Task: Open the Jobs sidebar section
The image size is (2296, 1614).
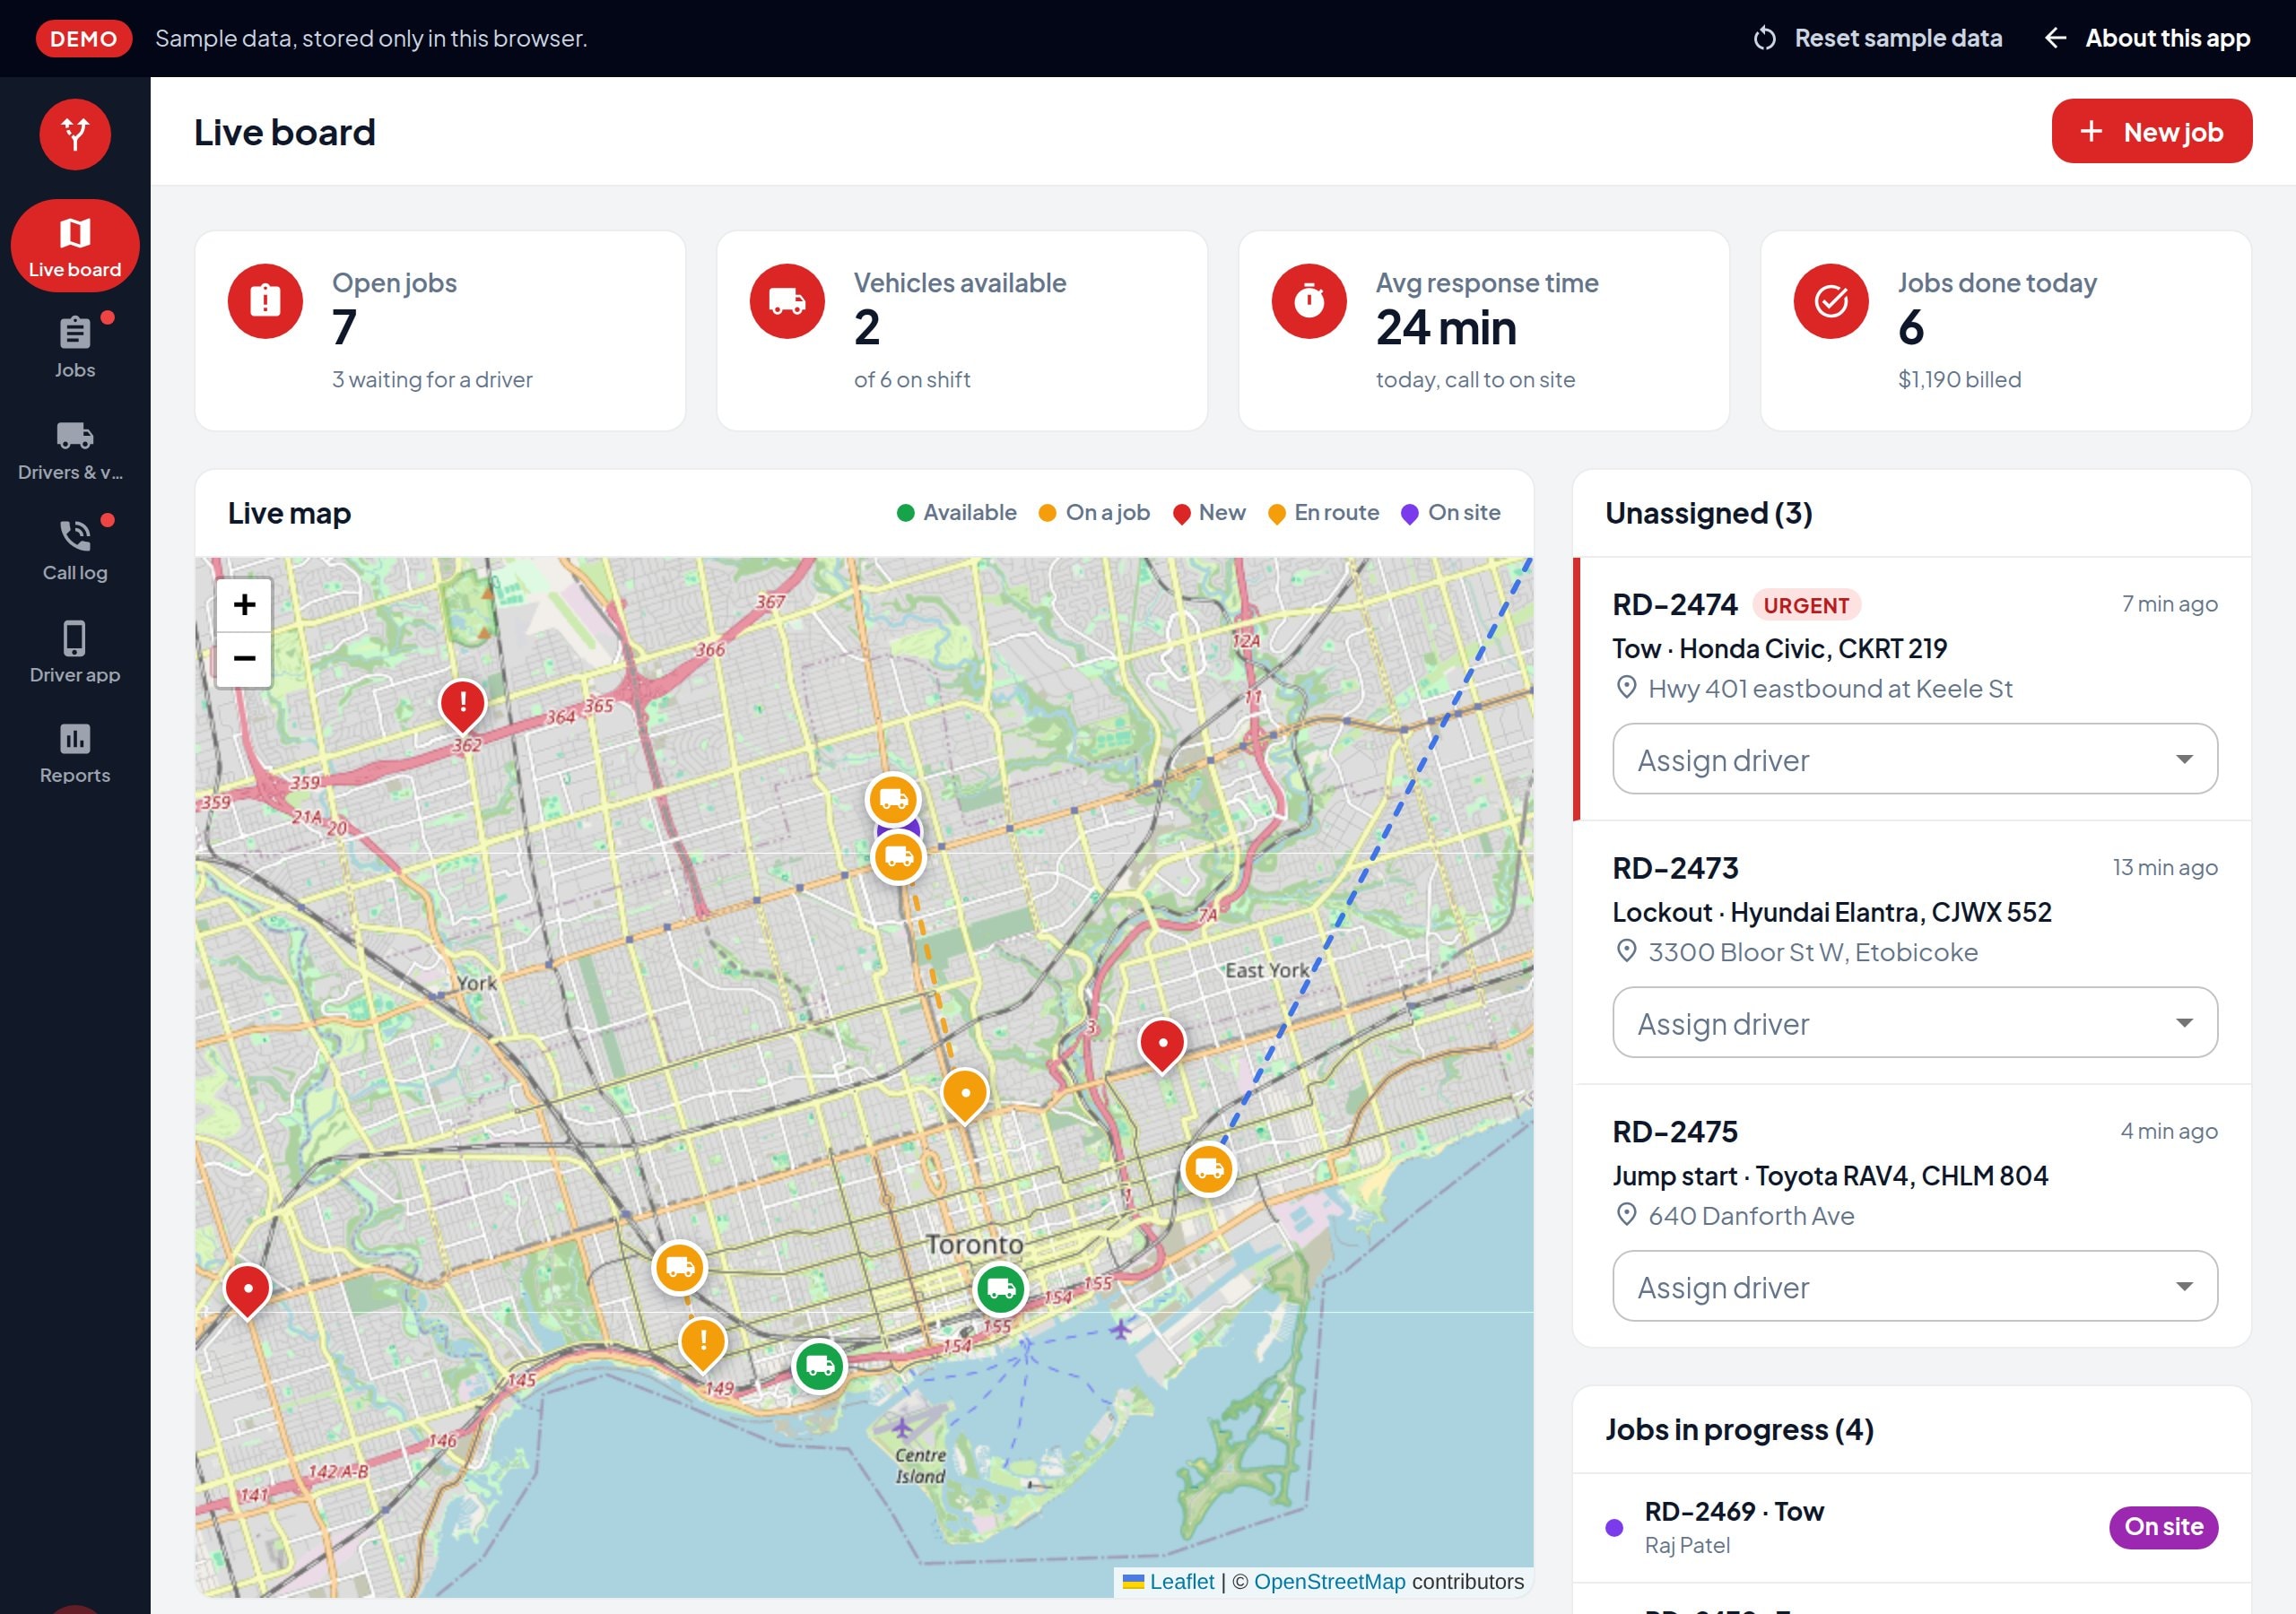Action: coord(75,347)
